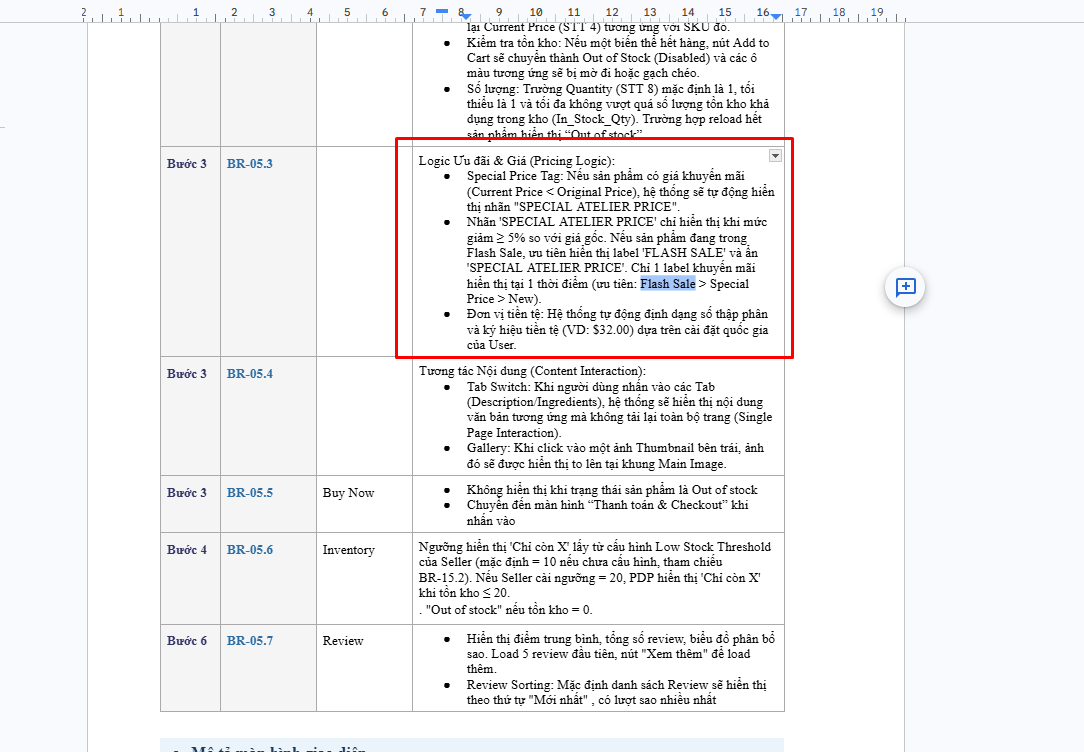Click the 'Special Price Tag:' bullet text
Image resolution: width=1084 pixels, height=752 pixels.
pyautogui.click(x=515, y=176)
